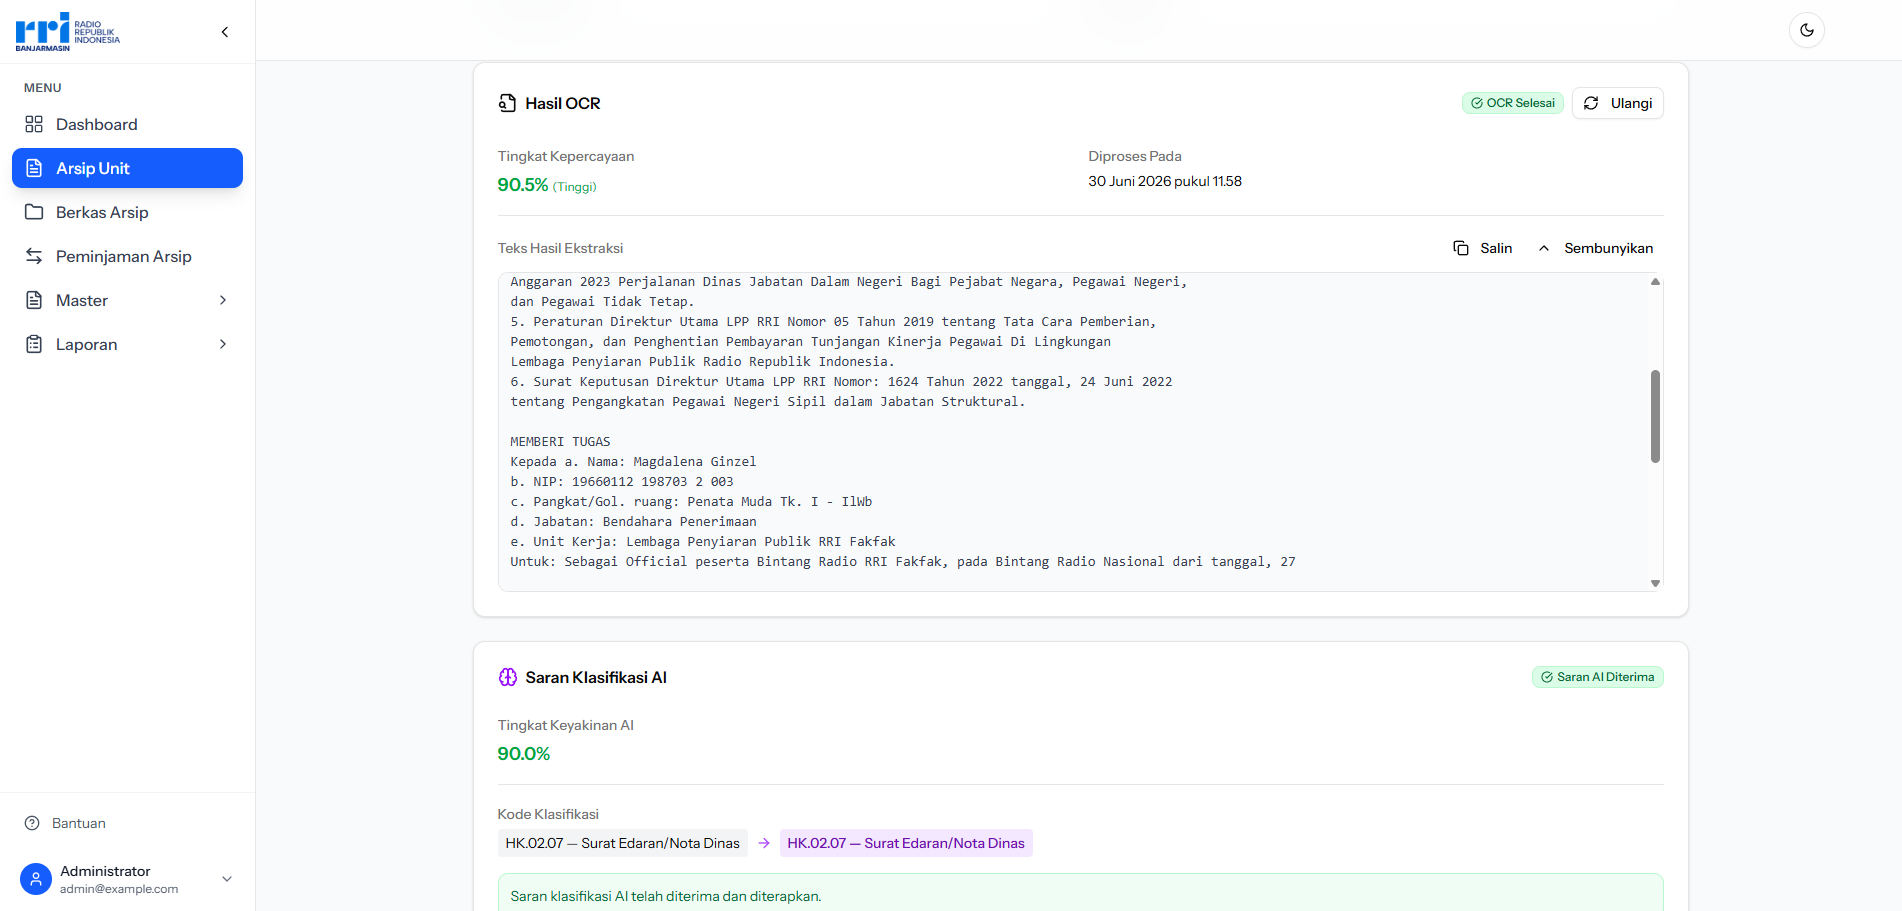1902x911 pixels.
Task: Click the Salin copy icon
Action: pos(1461,248)
